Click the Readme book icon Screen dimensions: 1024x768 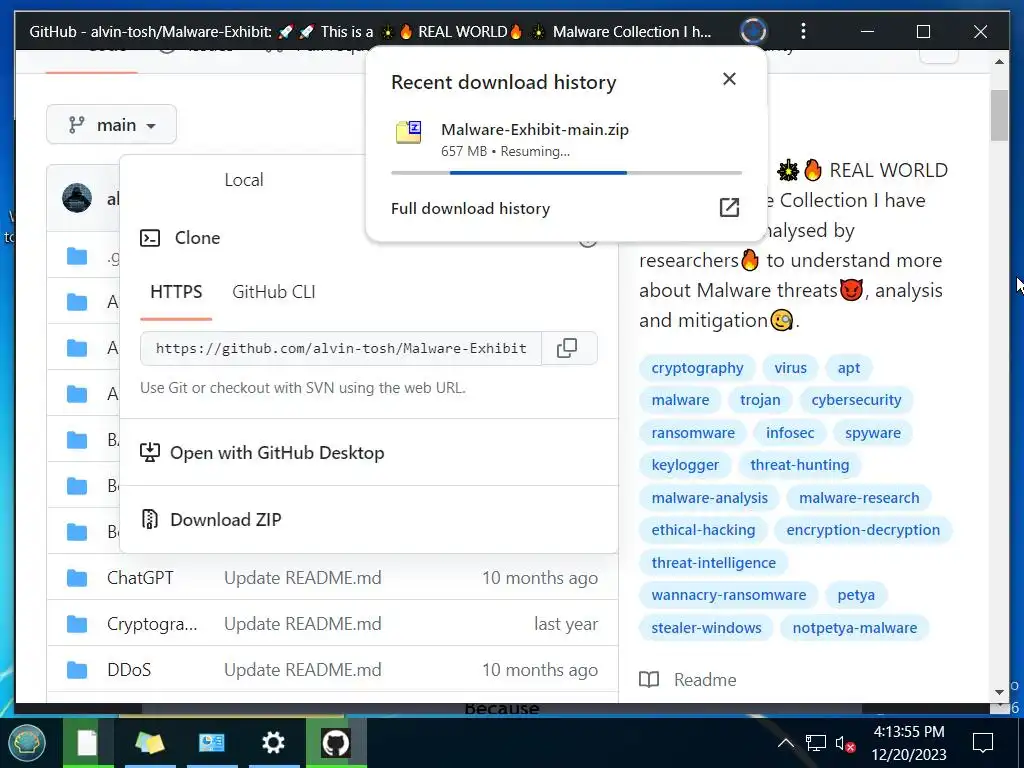[x=648, y=680]
